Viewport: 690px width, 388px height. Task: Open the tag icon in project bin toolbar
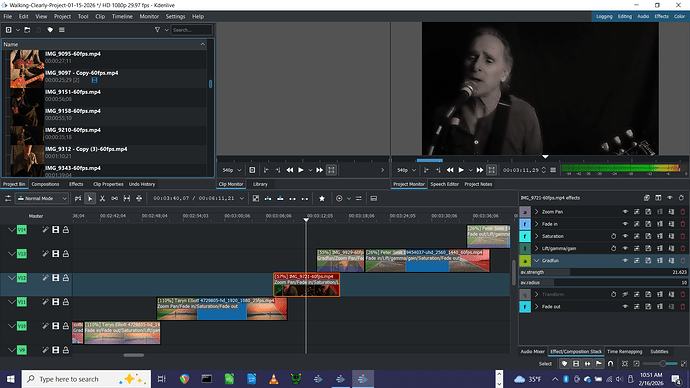click(50, 30)
